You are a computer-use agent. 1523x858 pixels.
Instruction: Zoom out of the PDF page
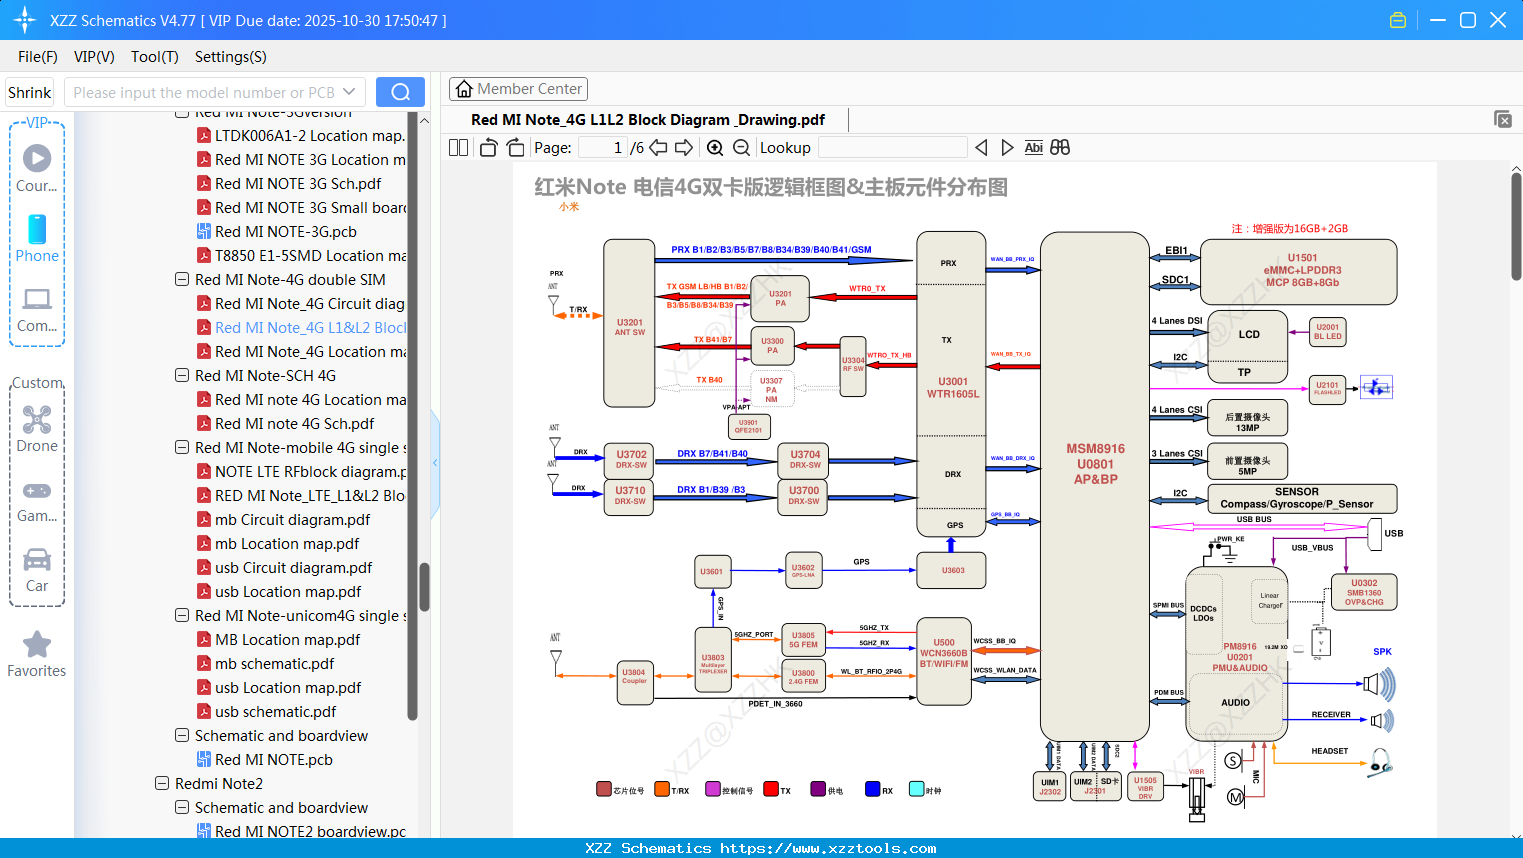742,147
